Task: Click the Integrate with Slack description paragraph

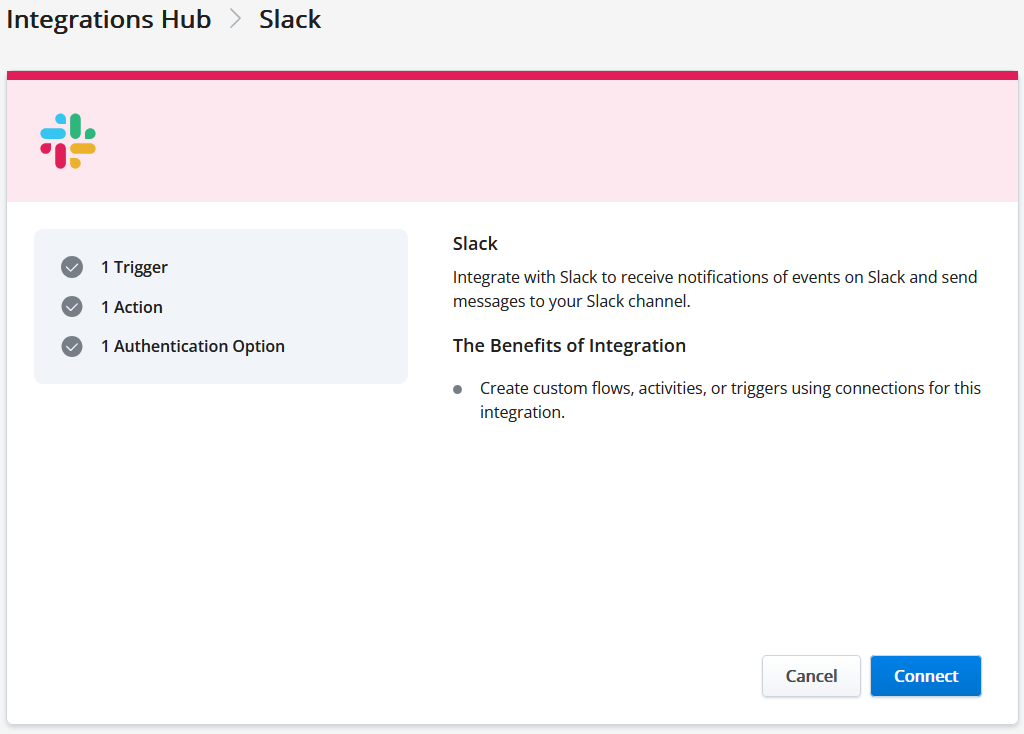Action: [x=714, y=289]
